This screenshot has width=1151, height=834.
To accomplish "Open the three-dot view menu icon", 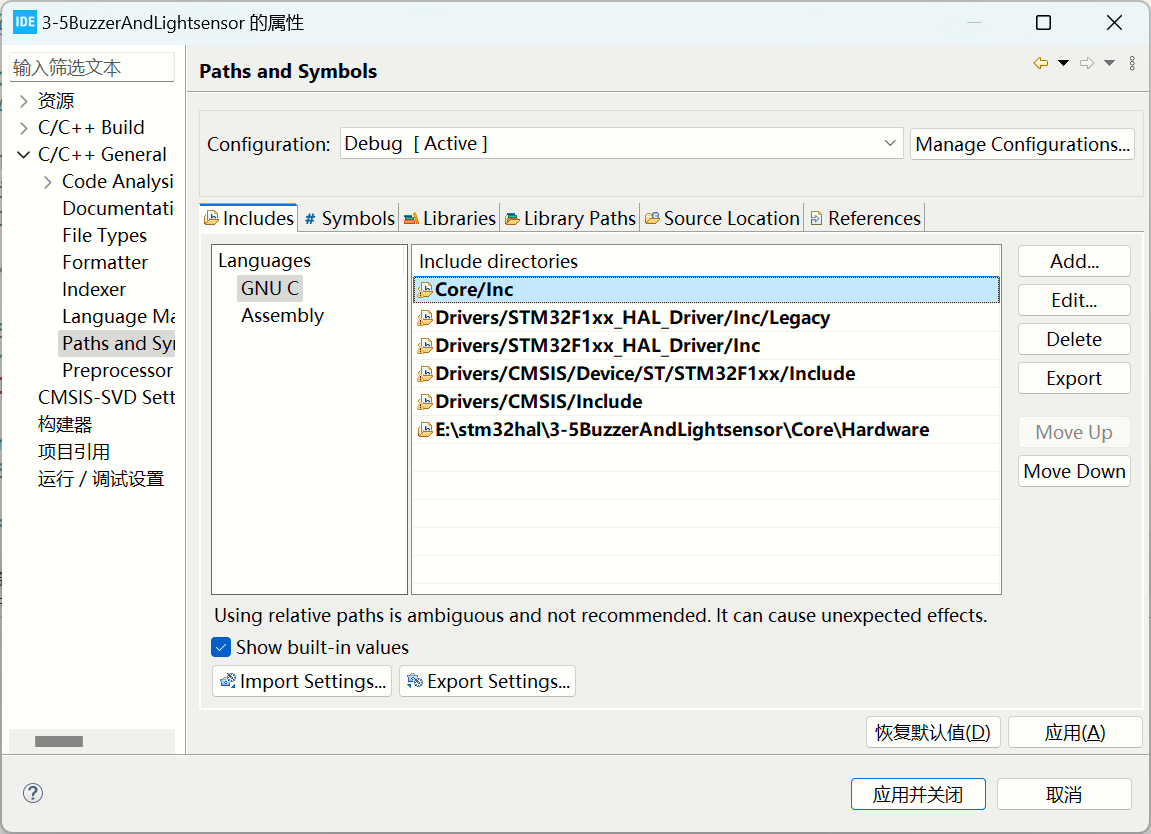I will 1132,63.
